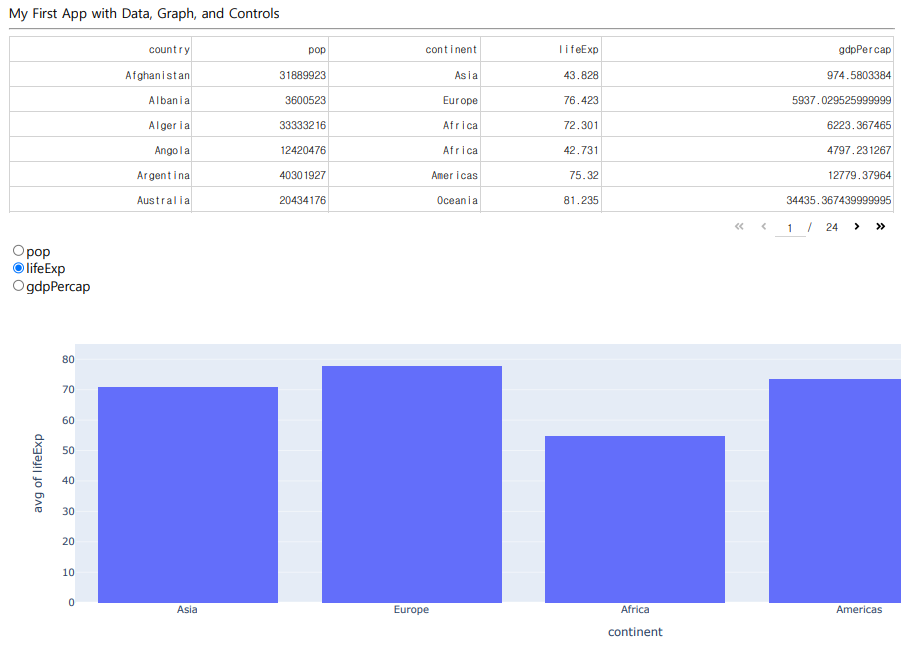Select the Australia country cell

[x=101, y=200]
